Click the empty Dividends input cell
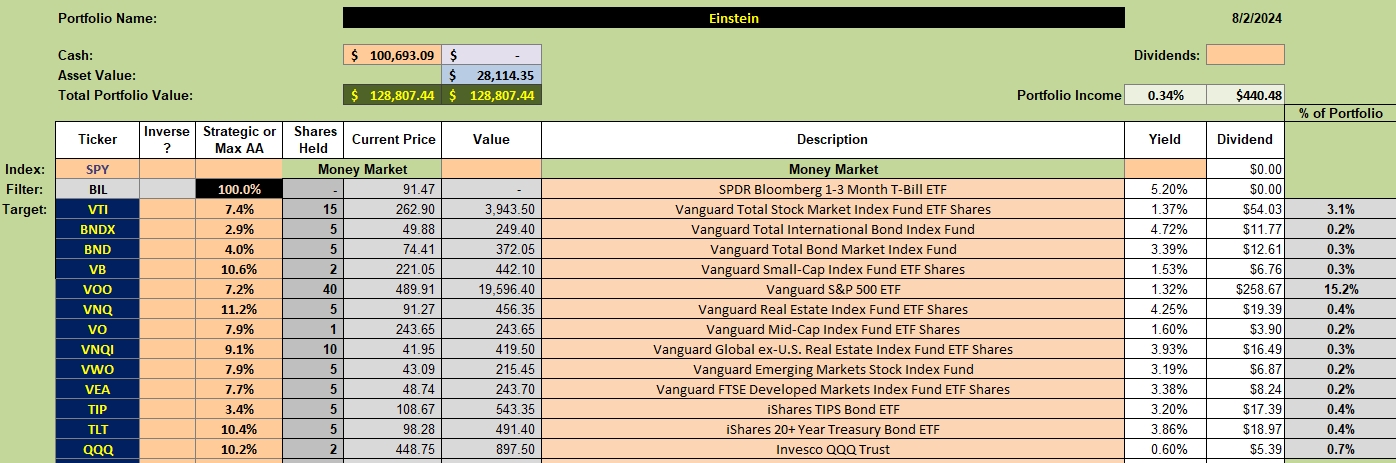 (1245, 55)
